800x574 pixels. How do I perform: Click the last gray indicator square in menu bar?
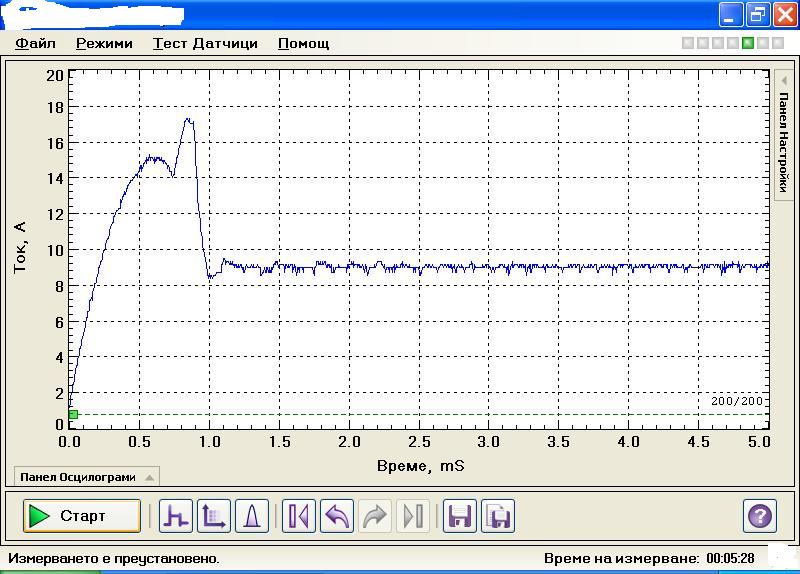[x=778, y=43]
